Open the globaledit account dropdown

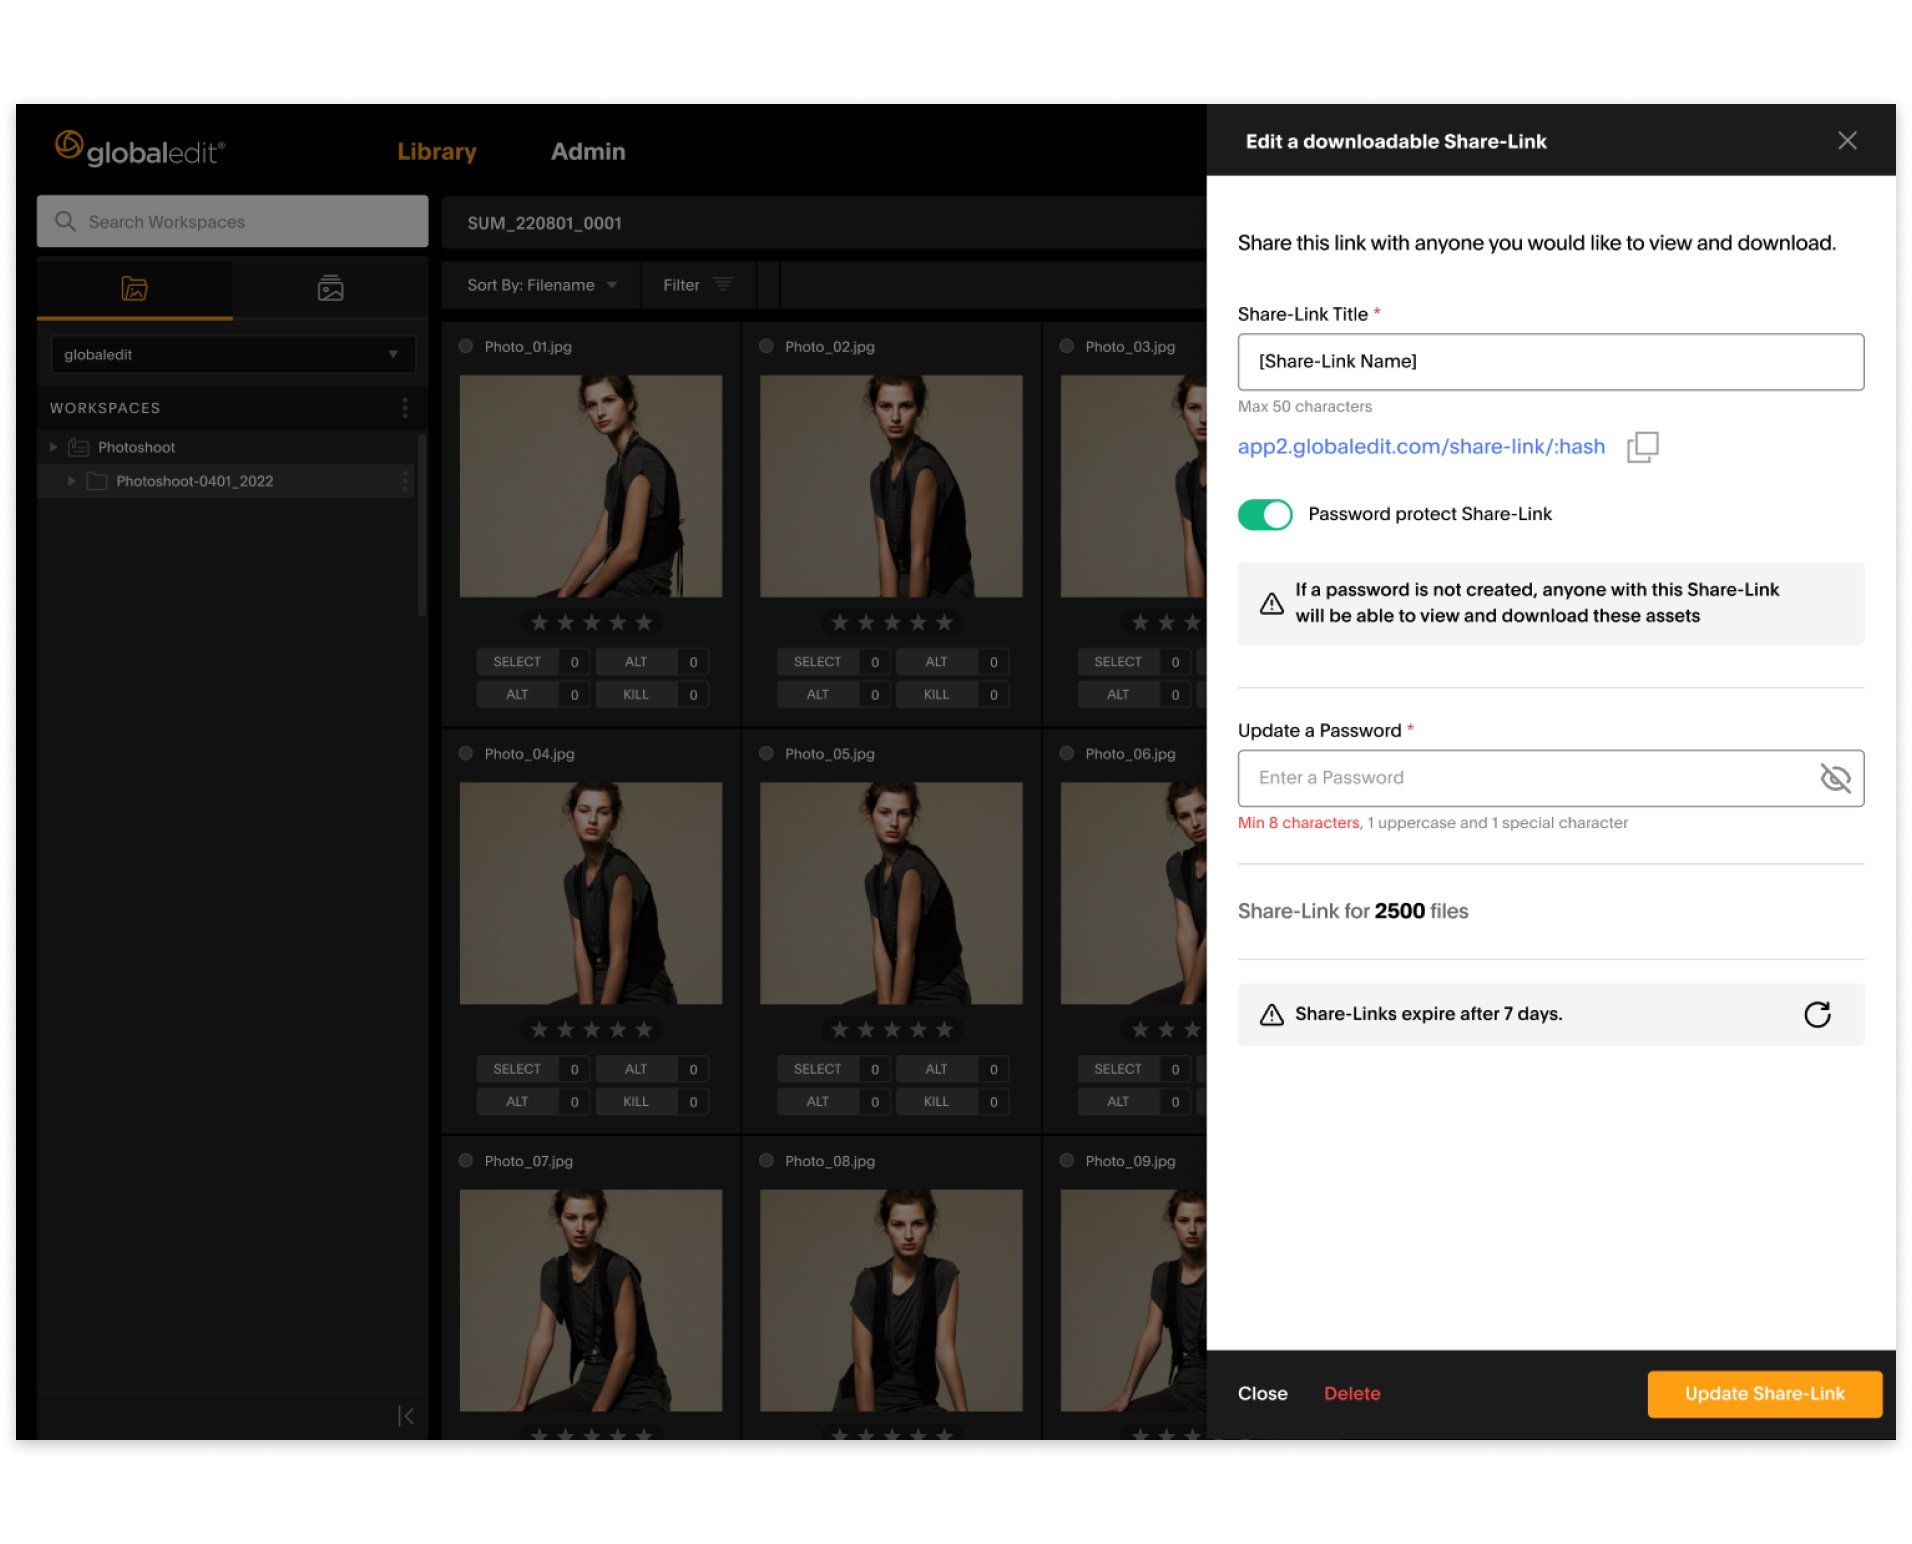[233, 354]
